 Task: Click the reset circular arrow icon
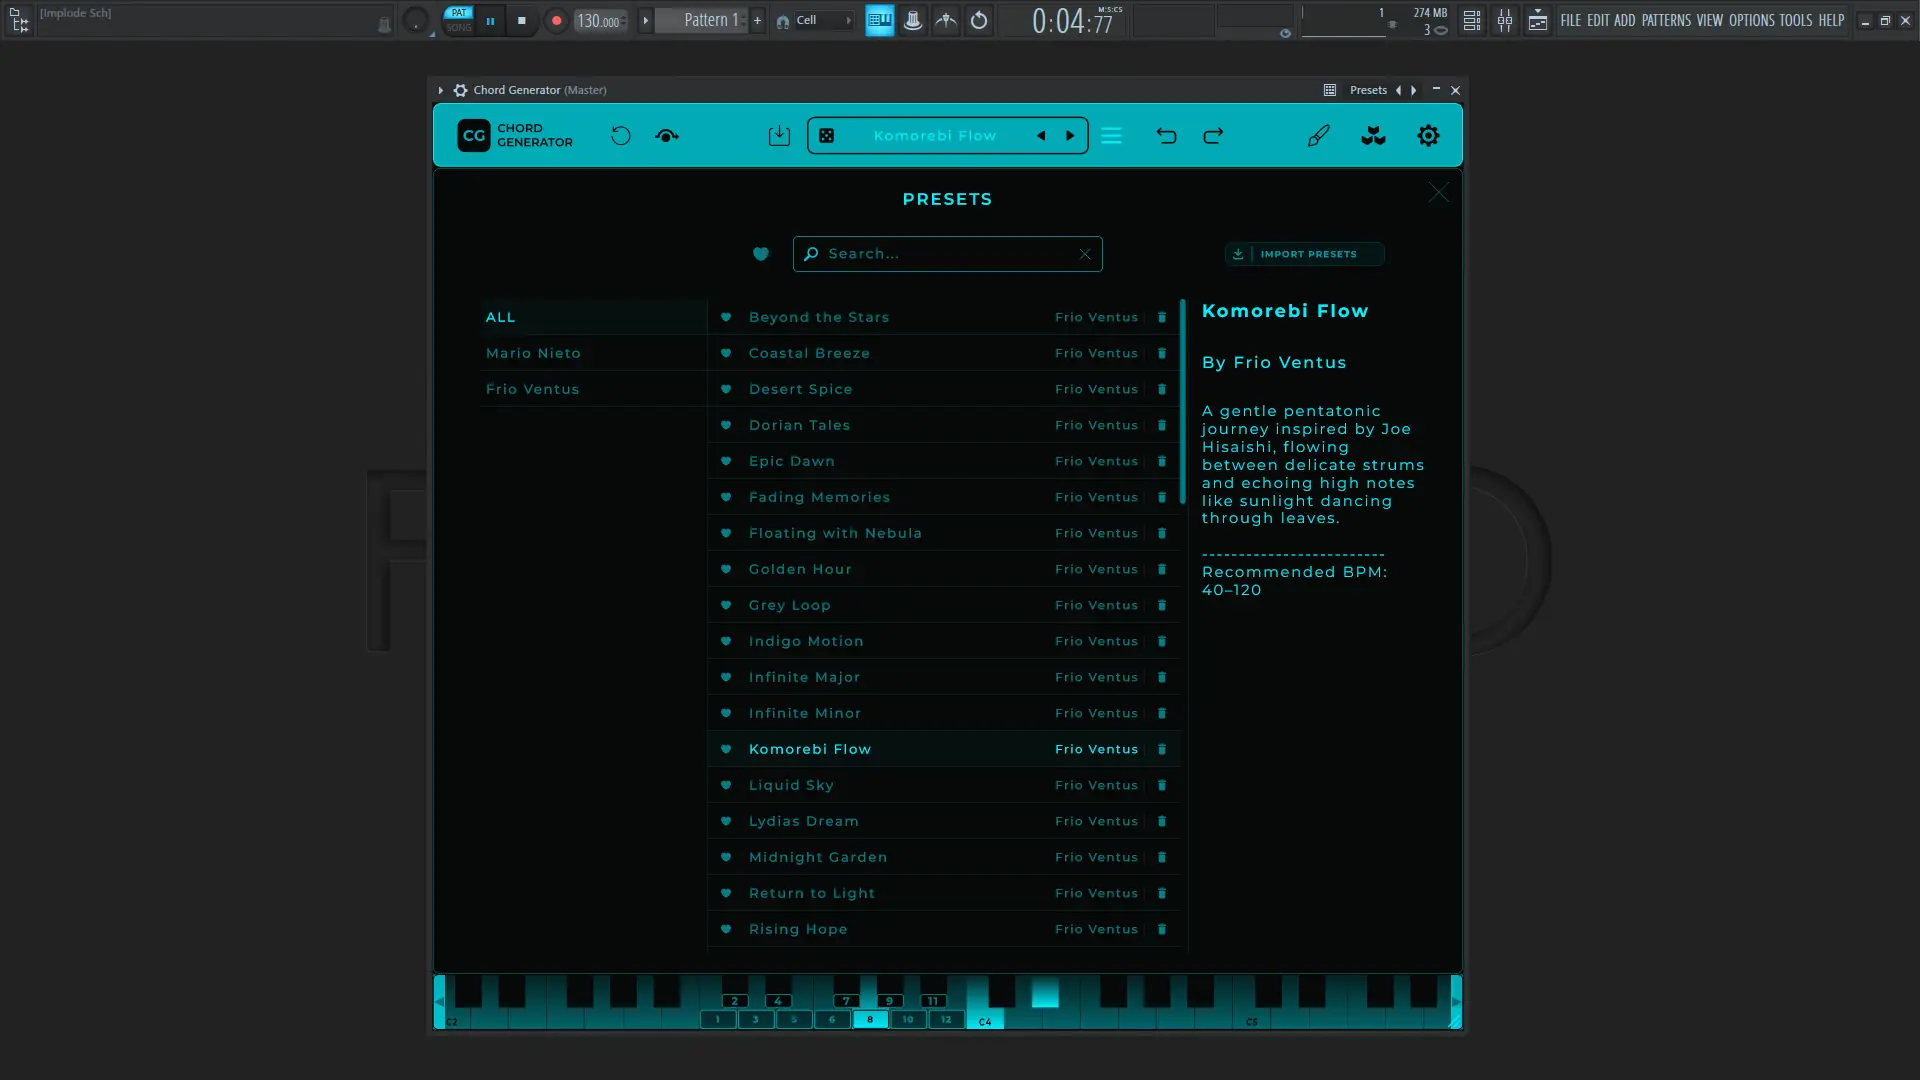click(x=621, y=136)
